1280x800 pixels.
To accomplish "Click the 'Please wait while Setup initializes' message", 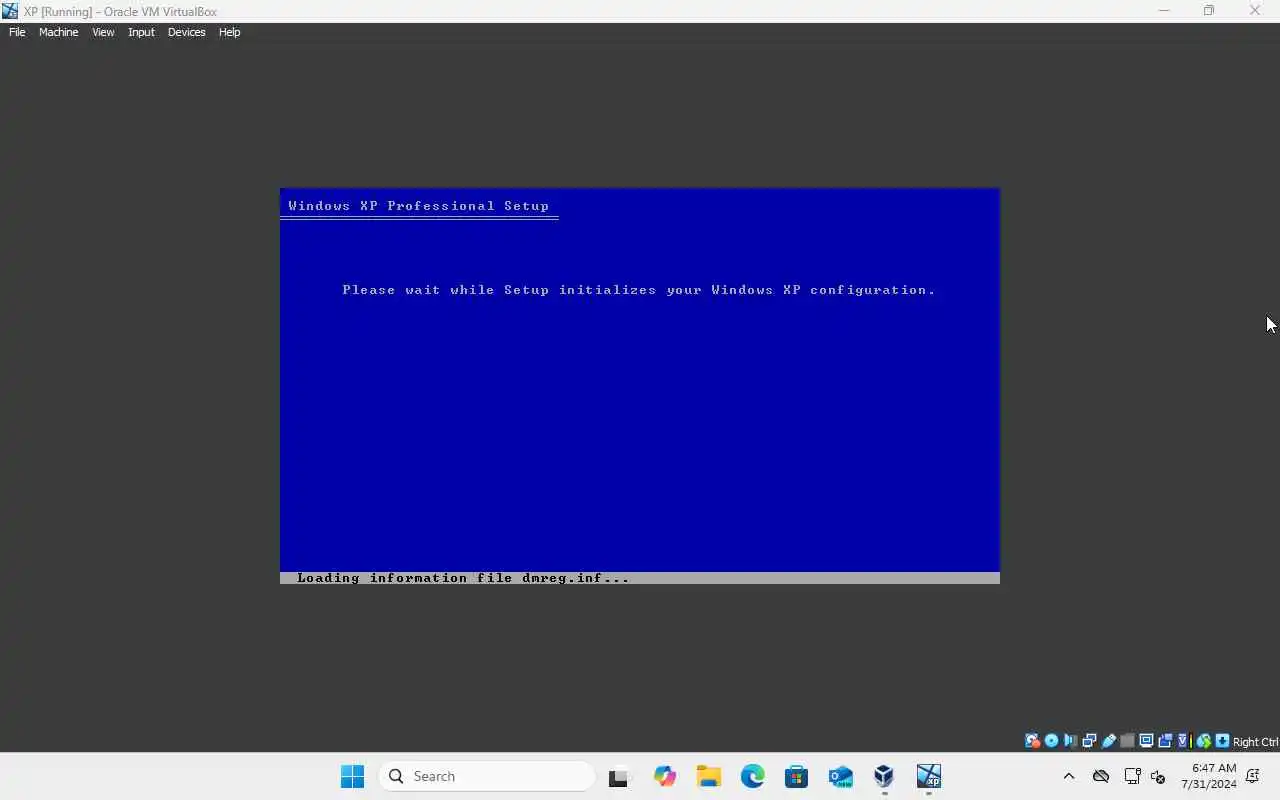I will (x=638, y=290).
